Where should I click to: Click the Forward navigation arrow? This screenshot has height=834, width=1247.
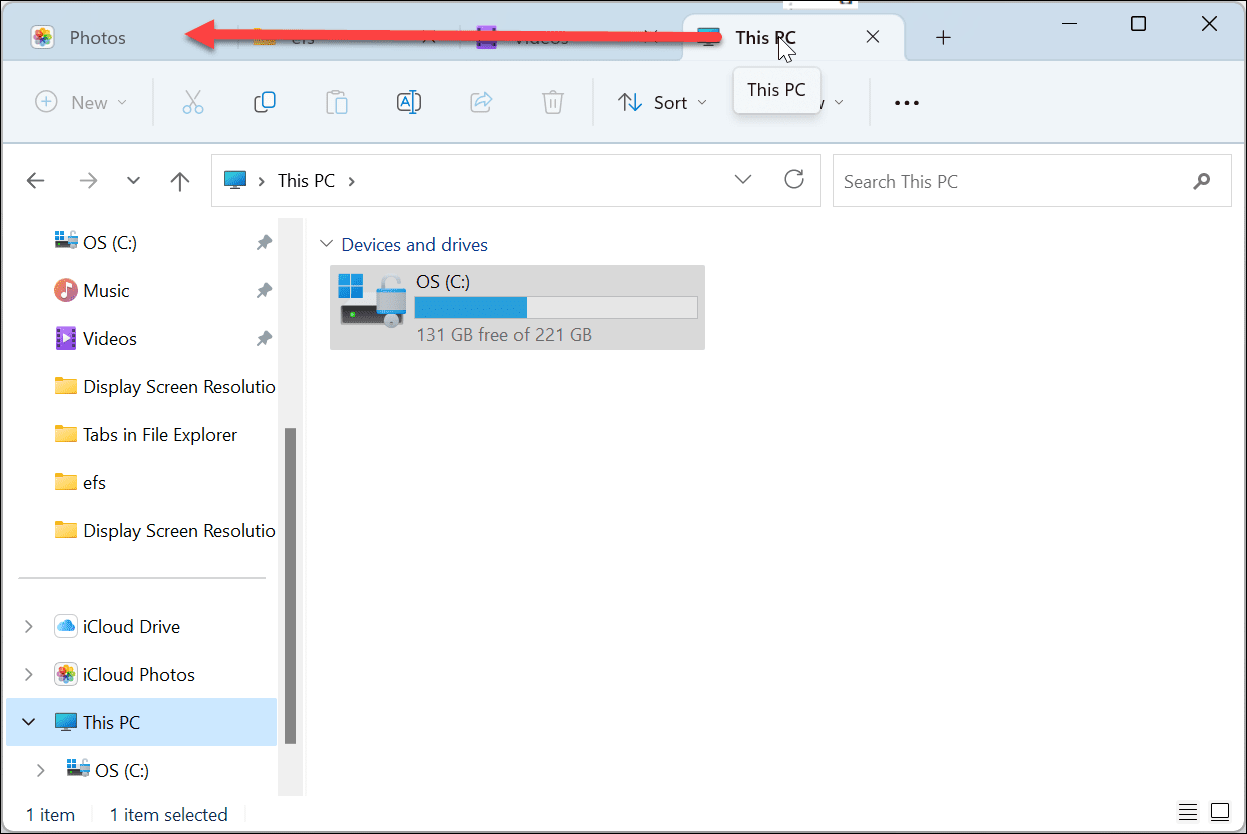(x=88, y=181)
